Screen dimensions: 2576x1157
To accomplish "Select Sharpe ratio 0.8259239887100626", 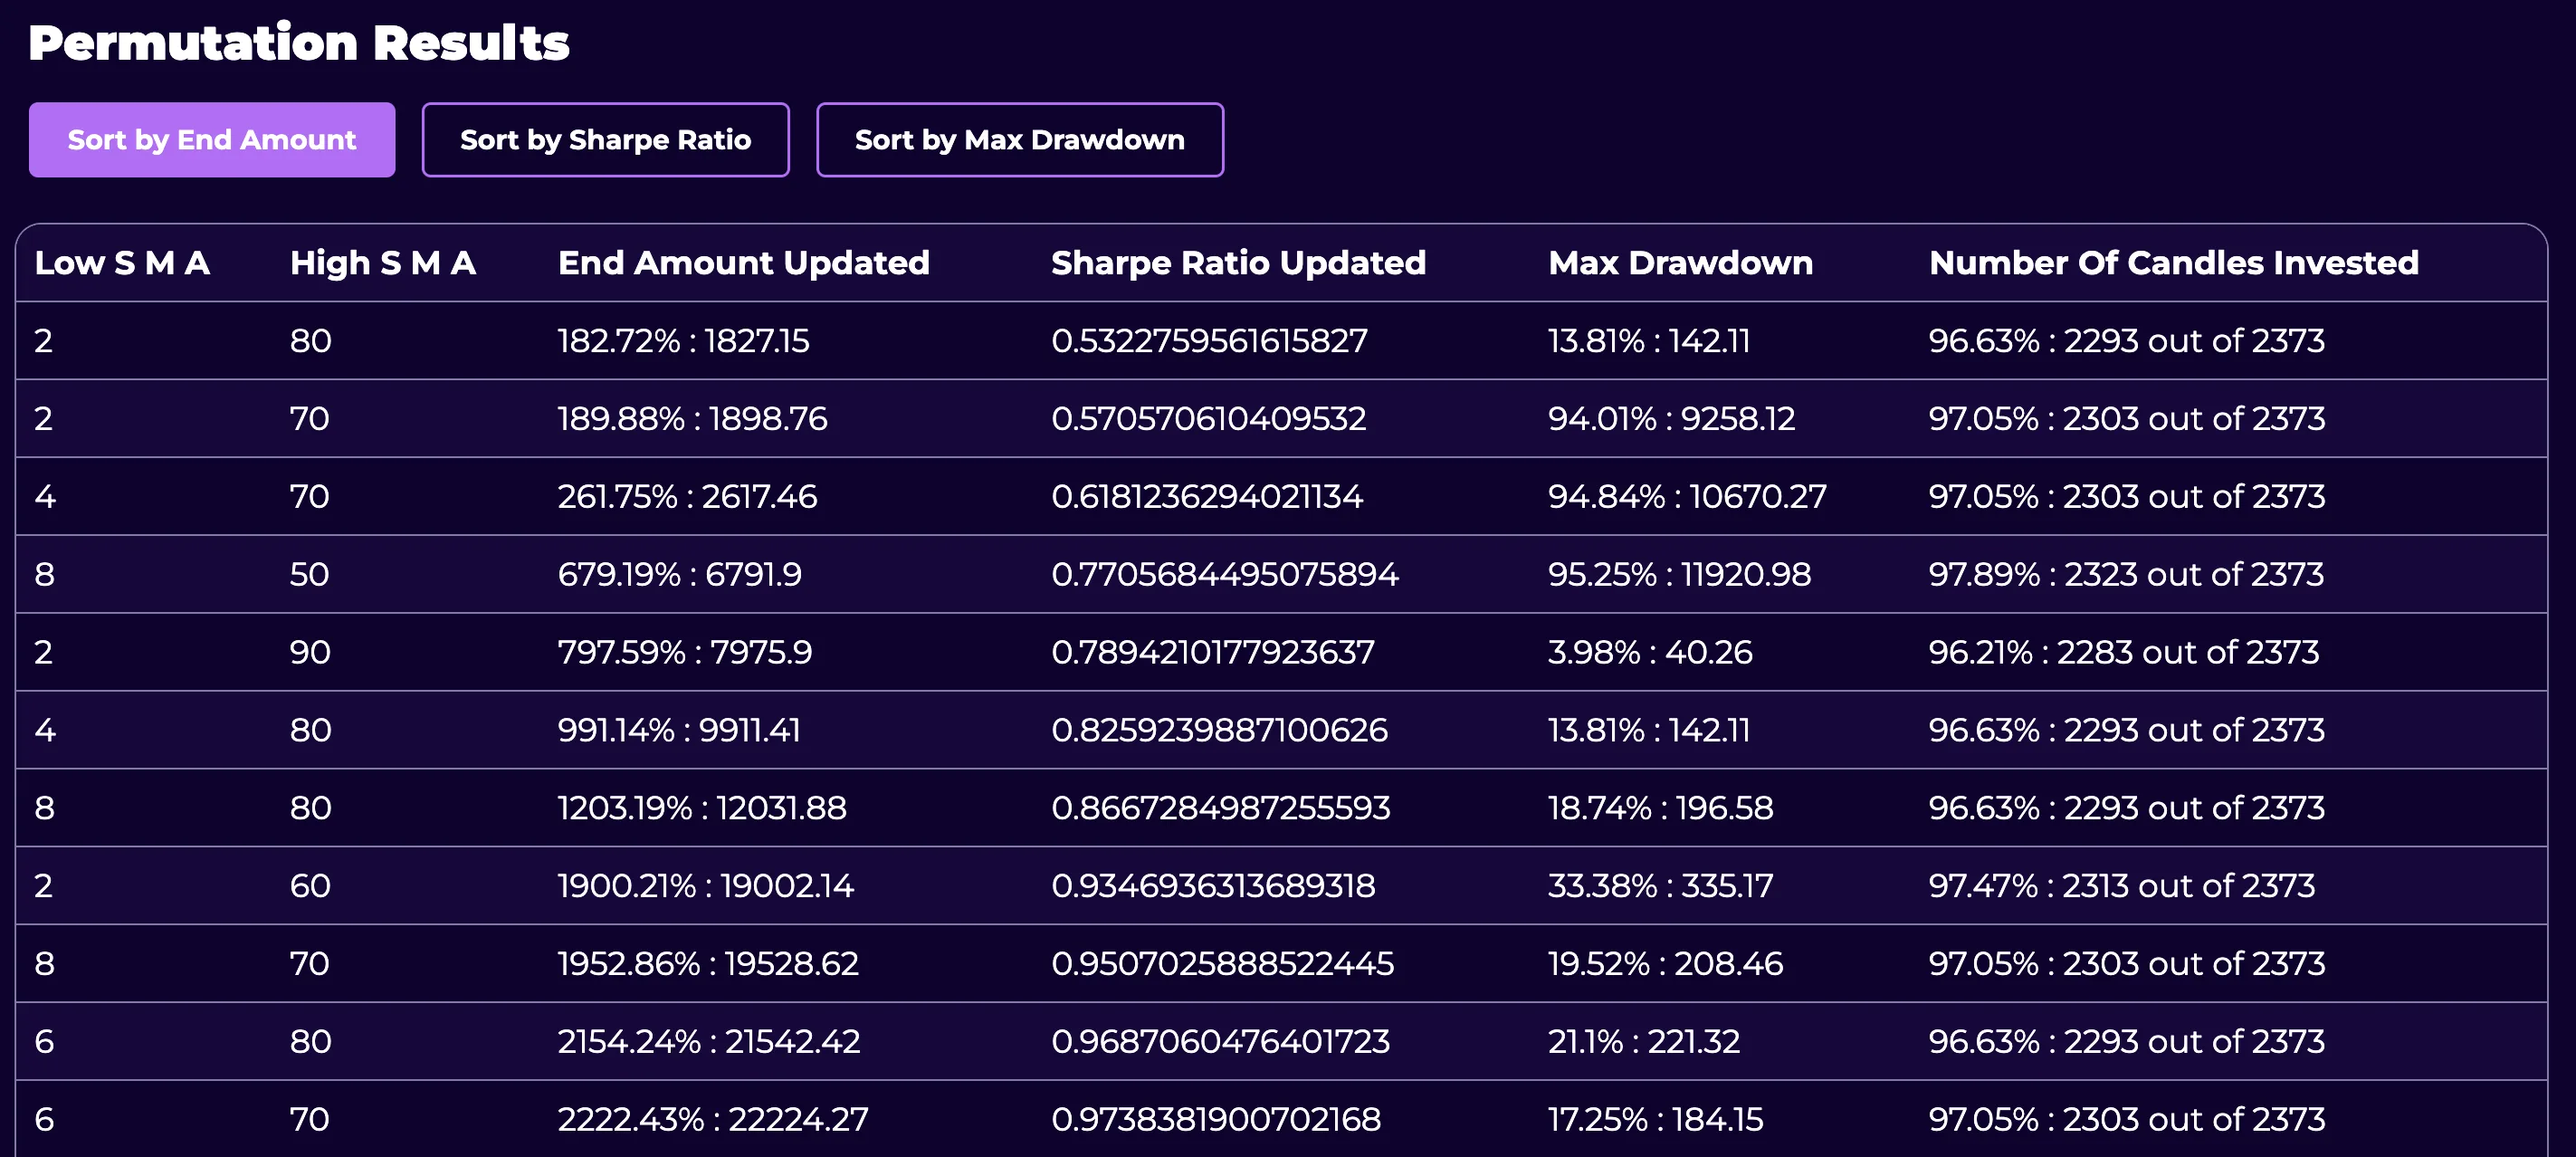I will point(1219,731).
